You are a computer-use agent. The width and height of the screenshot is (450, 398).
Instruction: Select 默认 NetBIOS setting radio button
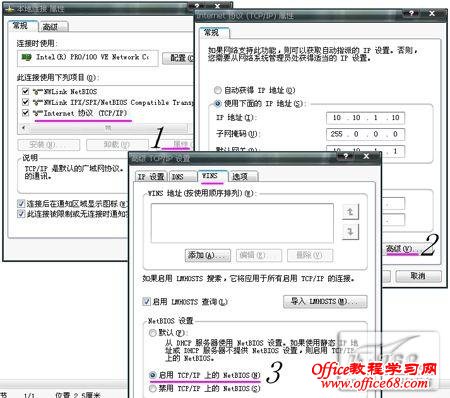tap(153, 333)
